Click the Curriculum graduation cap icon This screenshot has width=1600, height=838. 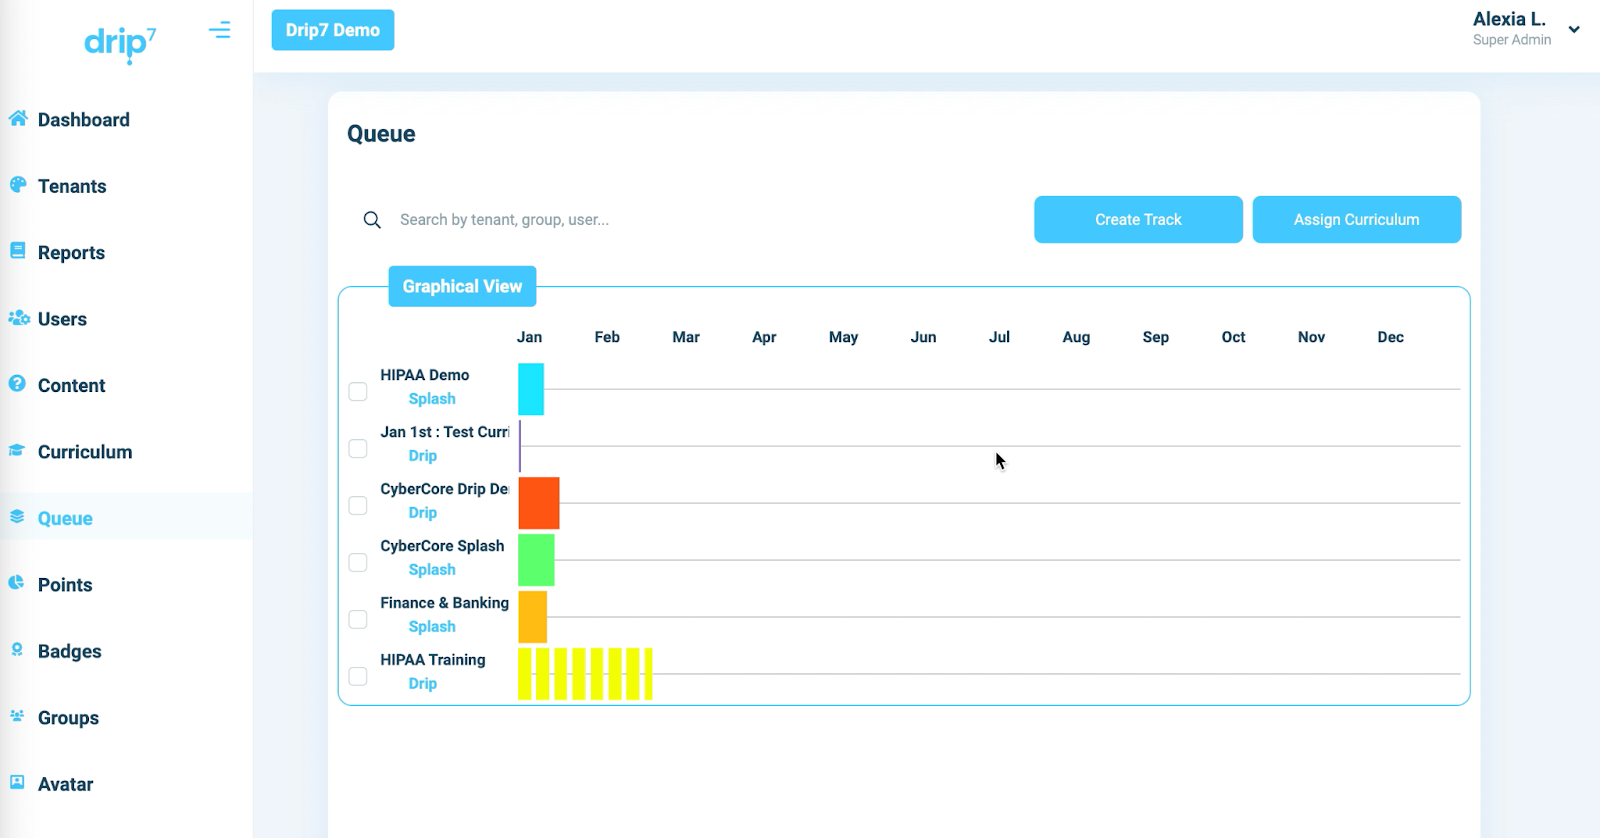[x=17, y=451]
